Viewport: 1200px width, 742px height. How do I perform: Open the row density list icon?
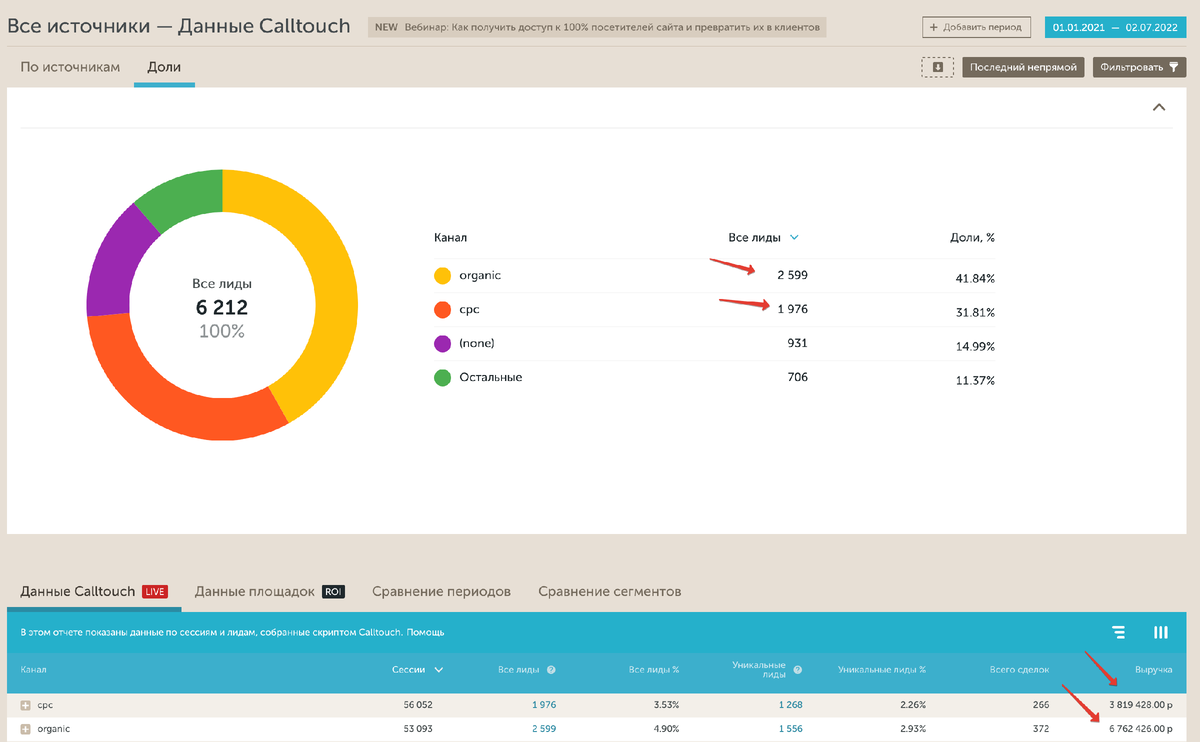[x=1119, y=632]
